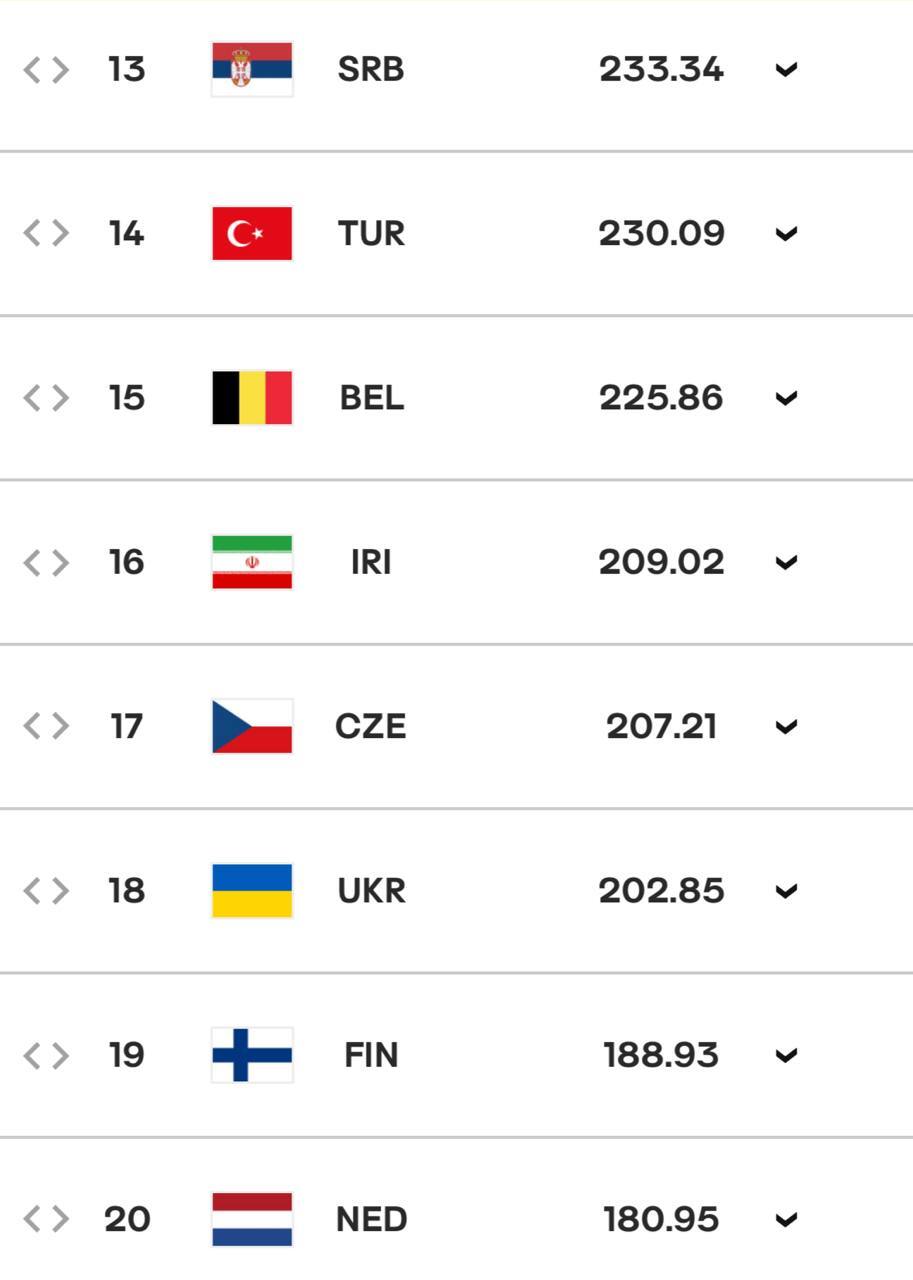Click the Ukraine flag icon
Viewport: 913px width, 1280px height.
pos(251,890)
